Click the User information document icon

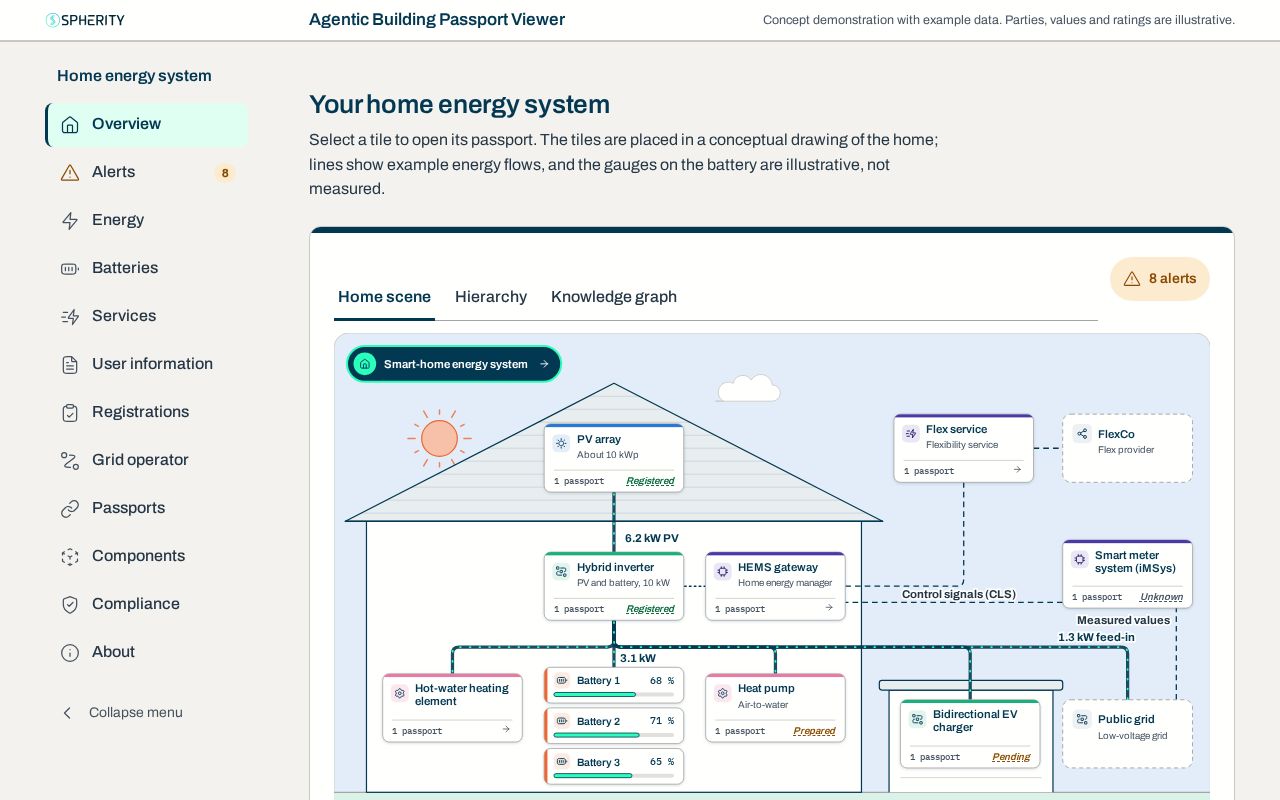(x=70, y=365)
